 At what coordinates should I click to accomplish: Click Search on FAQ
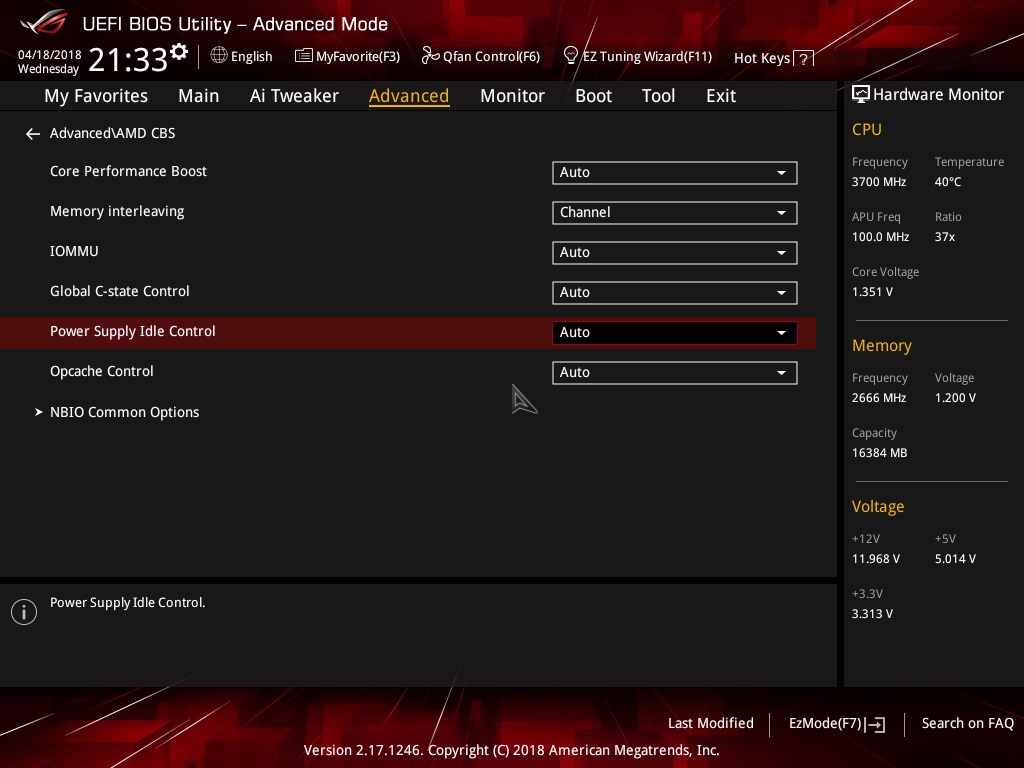click(x=967, y=723)
